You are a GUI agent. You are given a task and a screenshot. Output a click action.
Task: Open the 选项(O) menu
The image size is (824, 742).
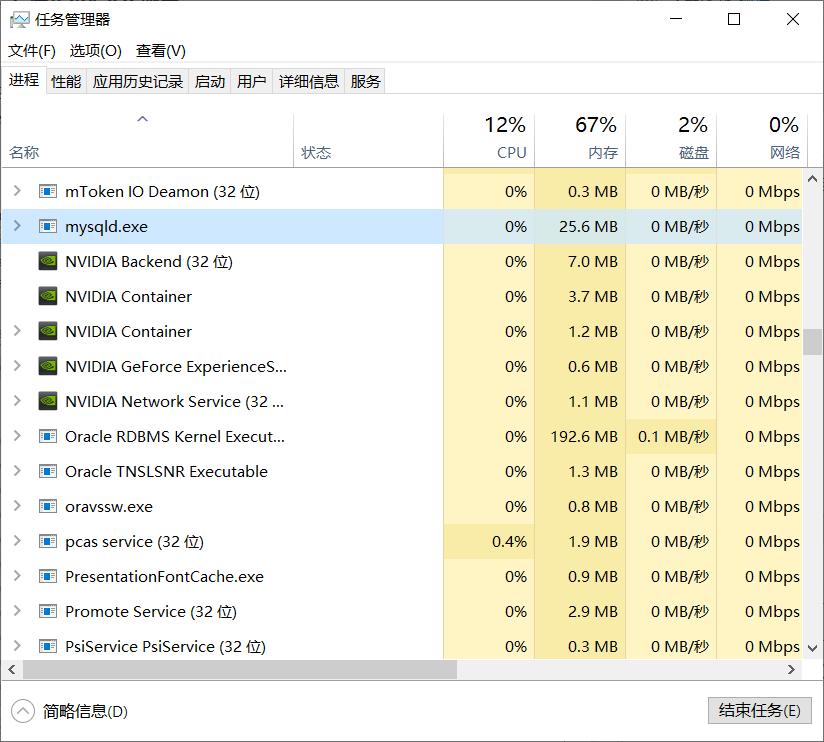tap(96, 51)
